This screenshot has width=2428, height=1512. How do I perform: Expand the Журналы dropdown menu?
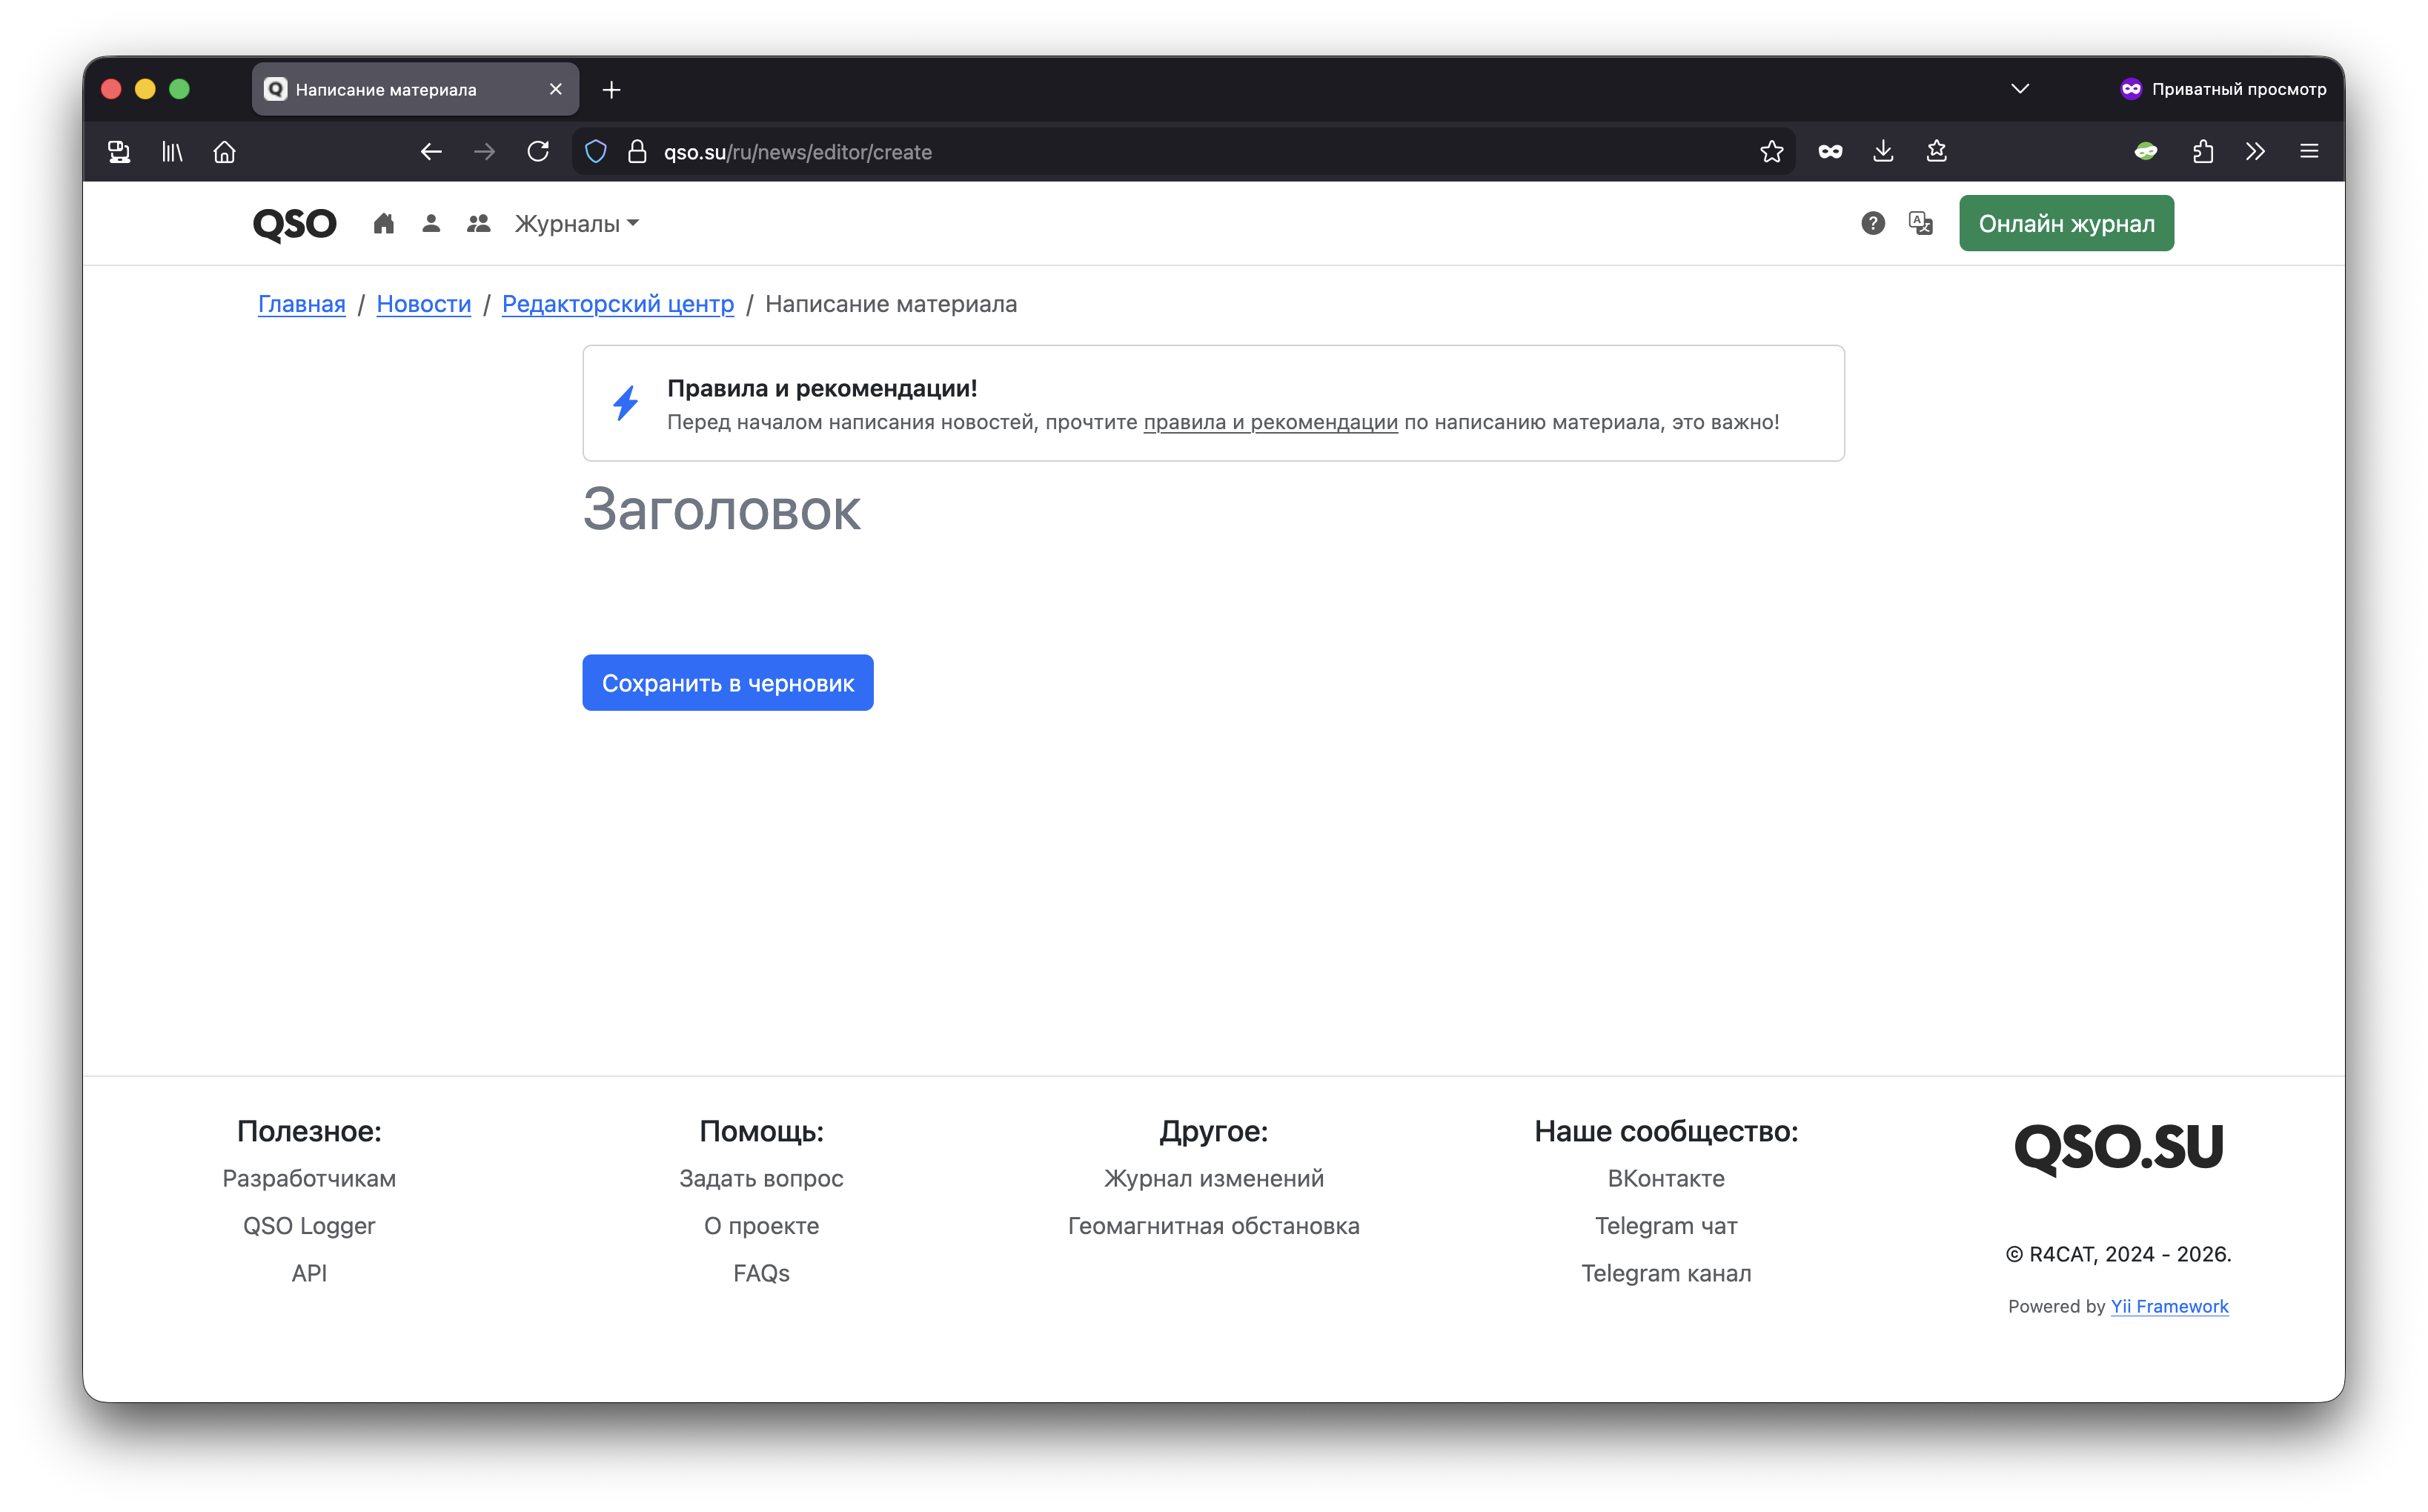[576, 223]
